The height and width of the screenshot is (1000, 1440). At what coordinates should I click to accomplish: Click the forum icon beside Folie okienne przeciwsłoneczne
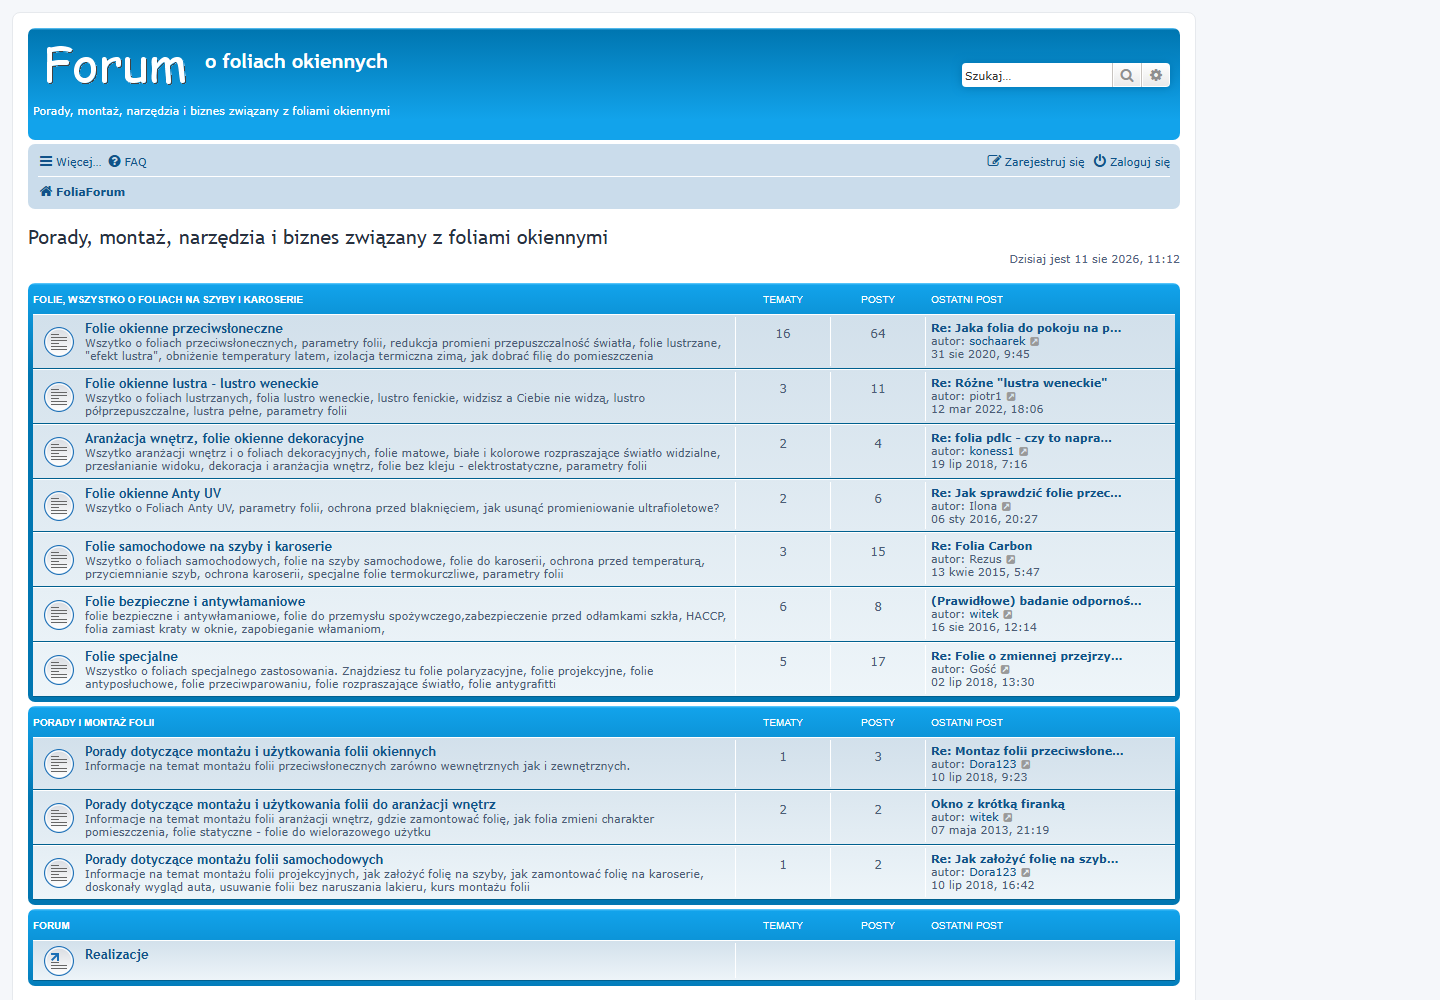point(59,342)
